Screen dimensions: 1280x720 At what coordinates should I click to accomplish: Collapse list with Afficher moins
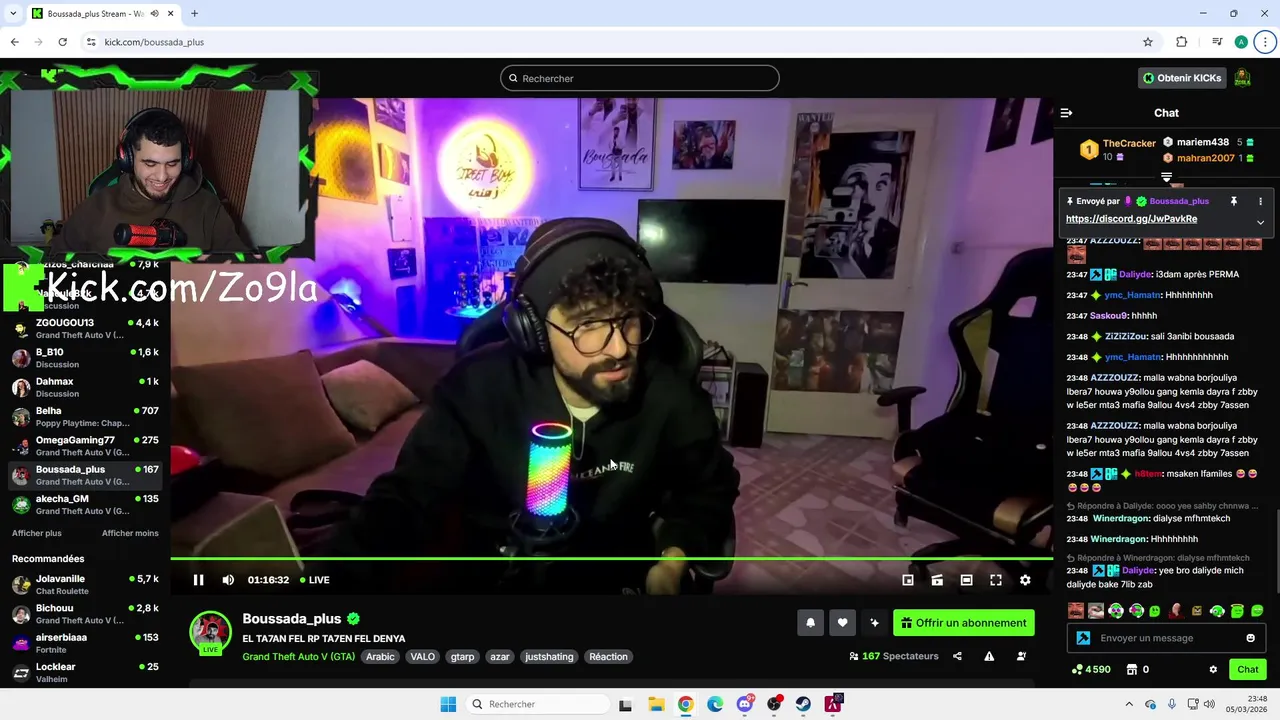coord(130,533)
